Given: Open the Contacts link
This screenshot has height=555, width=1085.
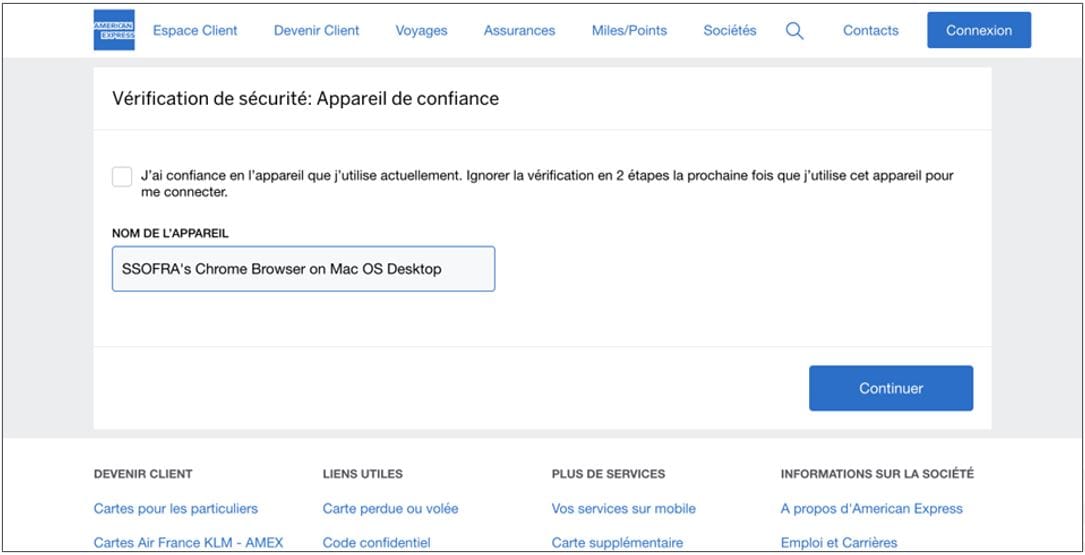Looking at the screenshot, I should (870, 31).
